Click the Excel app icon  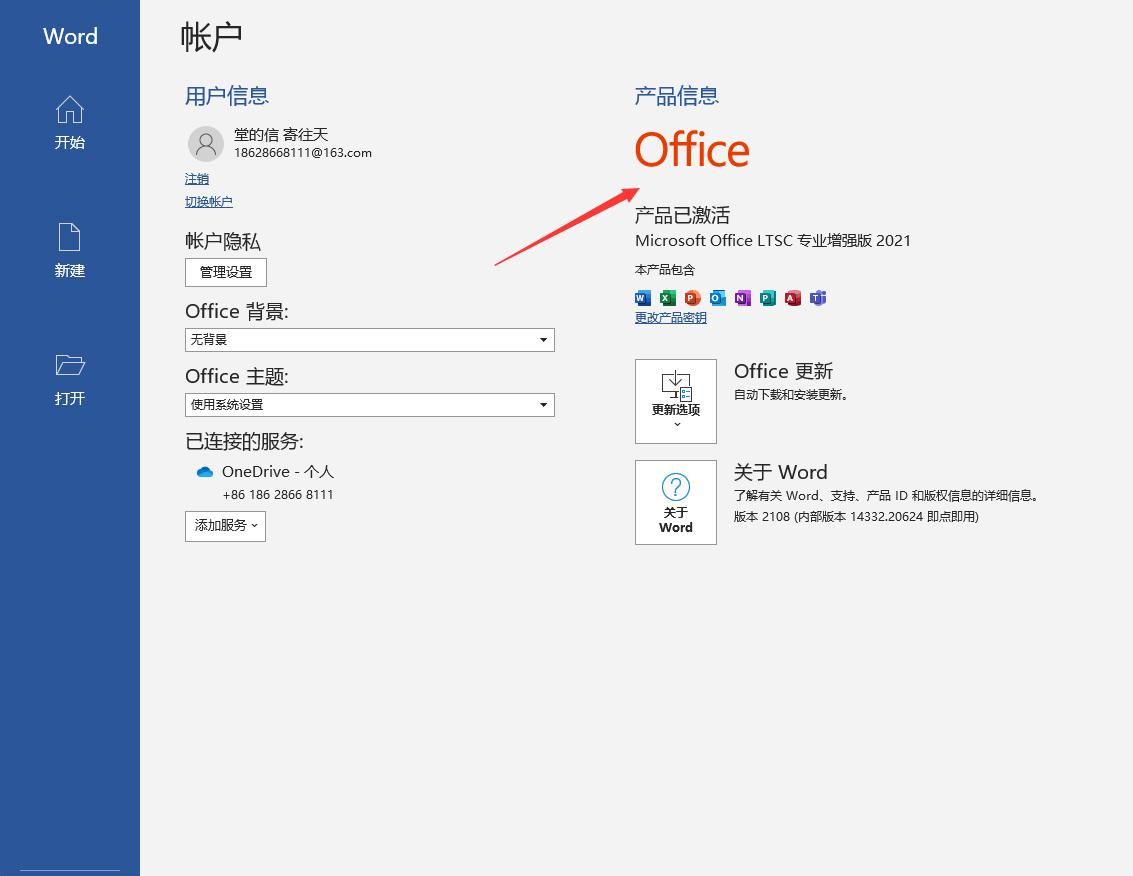668,298
